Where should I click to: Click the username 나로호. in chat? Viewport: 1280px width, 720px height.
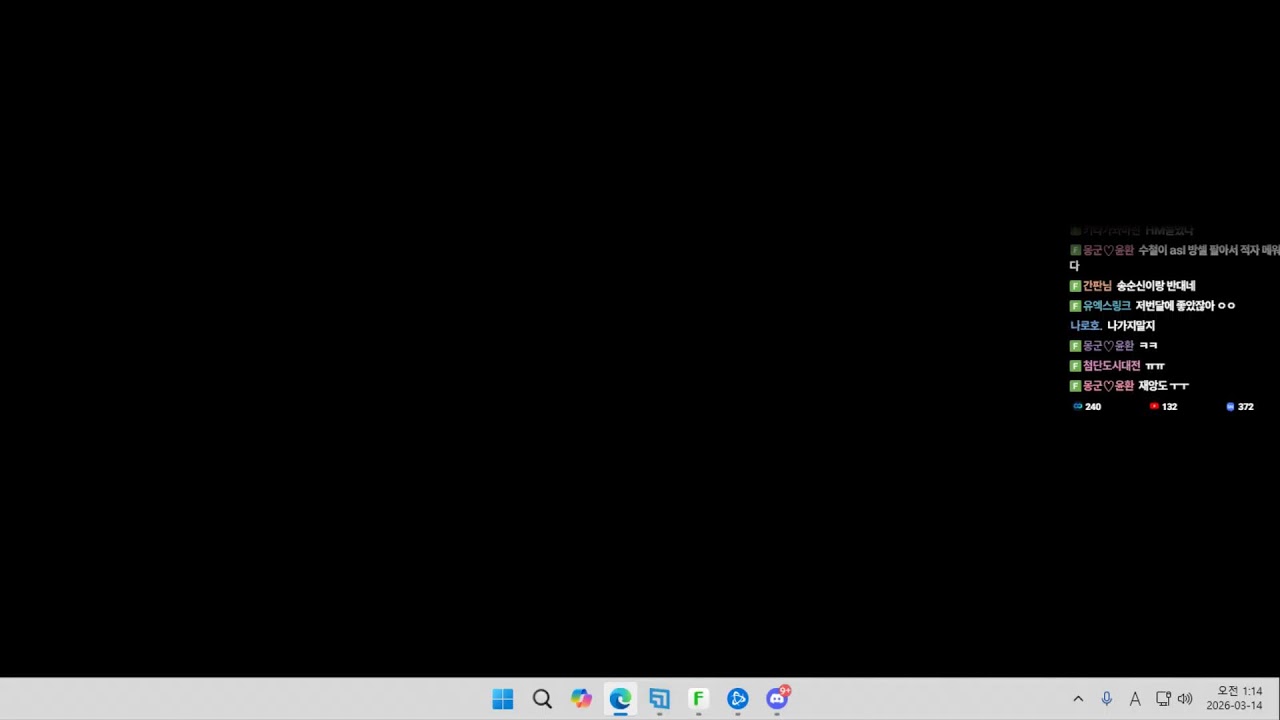1086,326
